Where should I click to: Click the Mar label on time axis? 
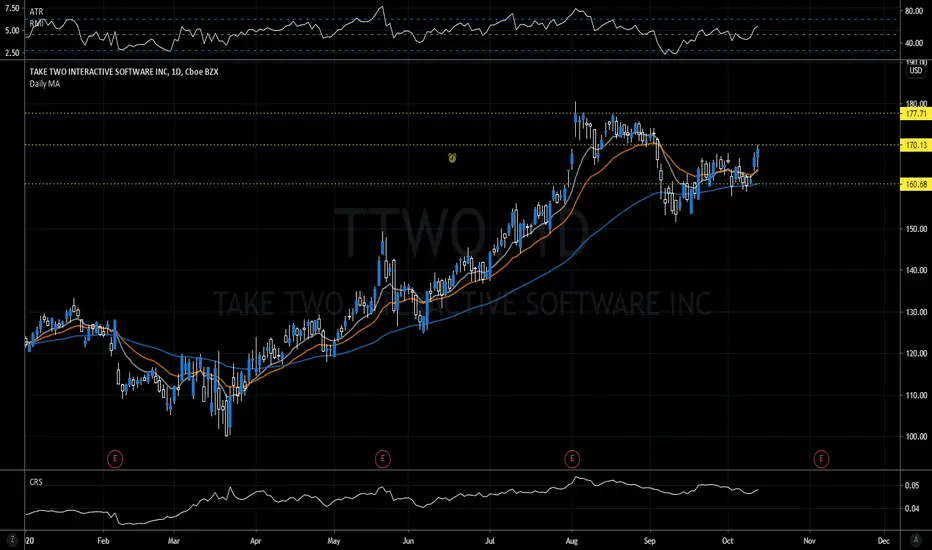174,540
